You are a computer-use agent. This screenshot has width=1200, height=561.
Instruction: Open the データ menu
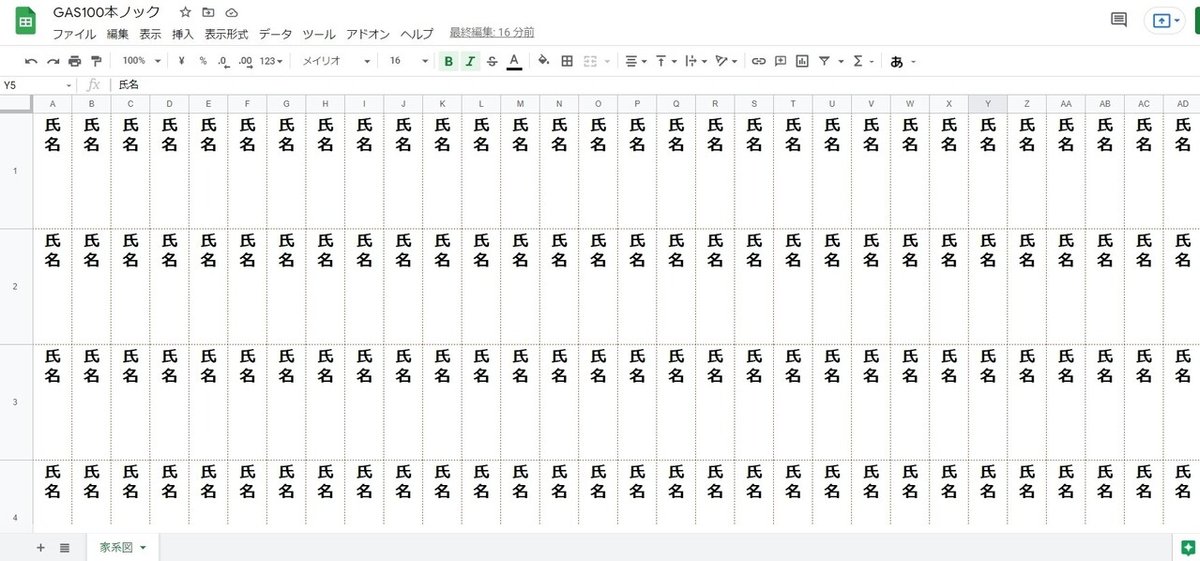(x=275, y=34)
